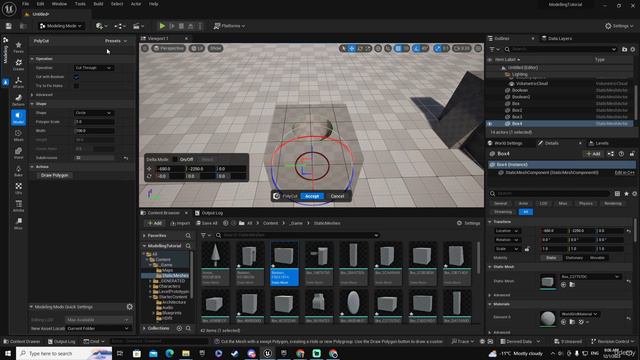Open the Presets dropdown
Viewport: 640px width, 360px height.
(116, 41)
